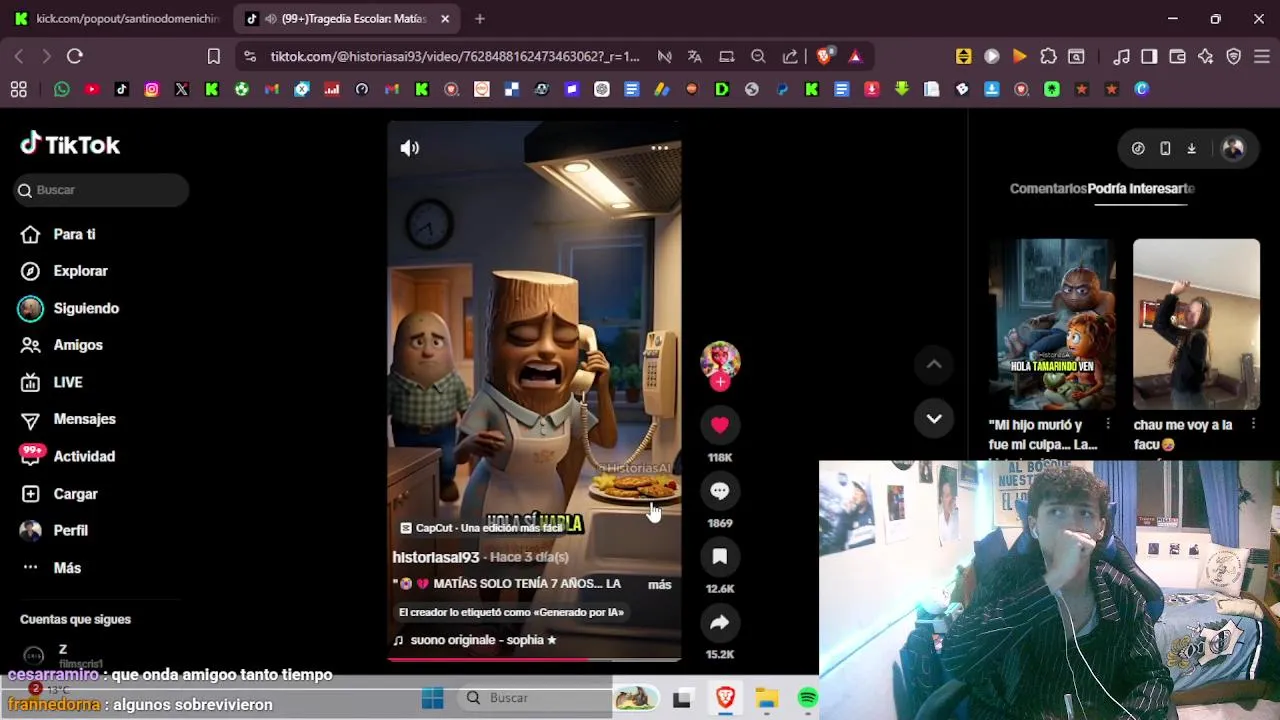Open Brave Shields lion icon
The width and height of the screenshot is (1280, 720).
point(824,56)
